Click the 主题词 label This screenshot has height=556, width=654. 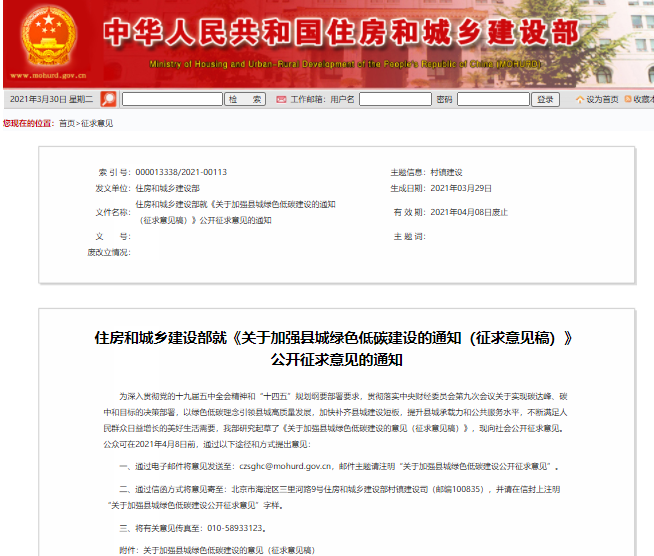(410, 237)
